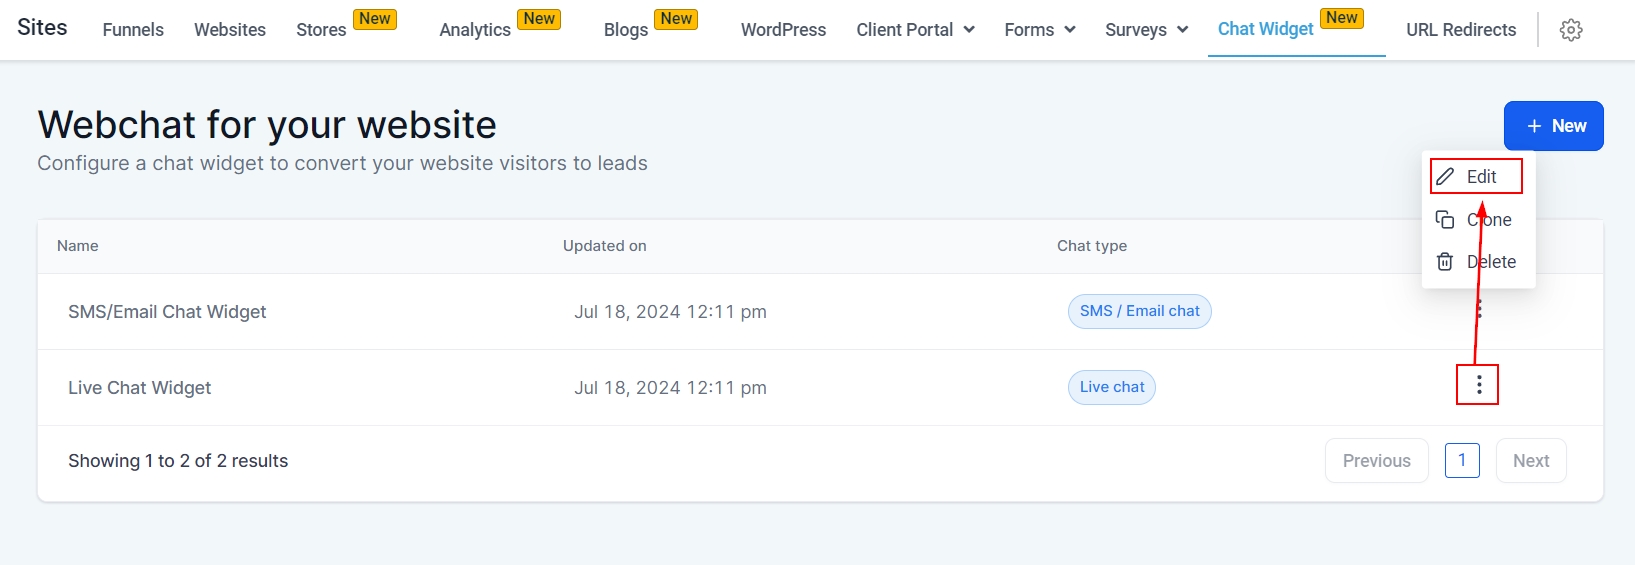Image resolution: width=1635 pixels, height=565 pixels.
Task: Click the Previous pagination button
Action: point(1376,461)
